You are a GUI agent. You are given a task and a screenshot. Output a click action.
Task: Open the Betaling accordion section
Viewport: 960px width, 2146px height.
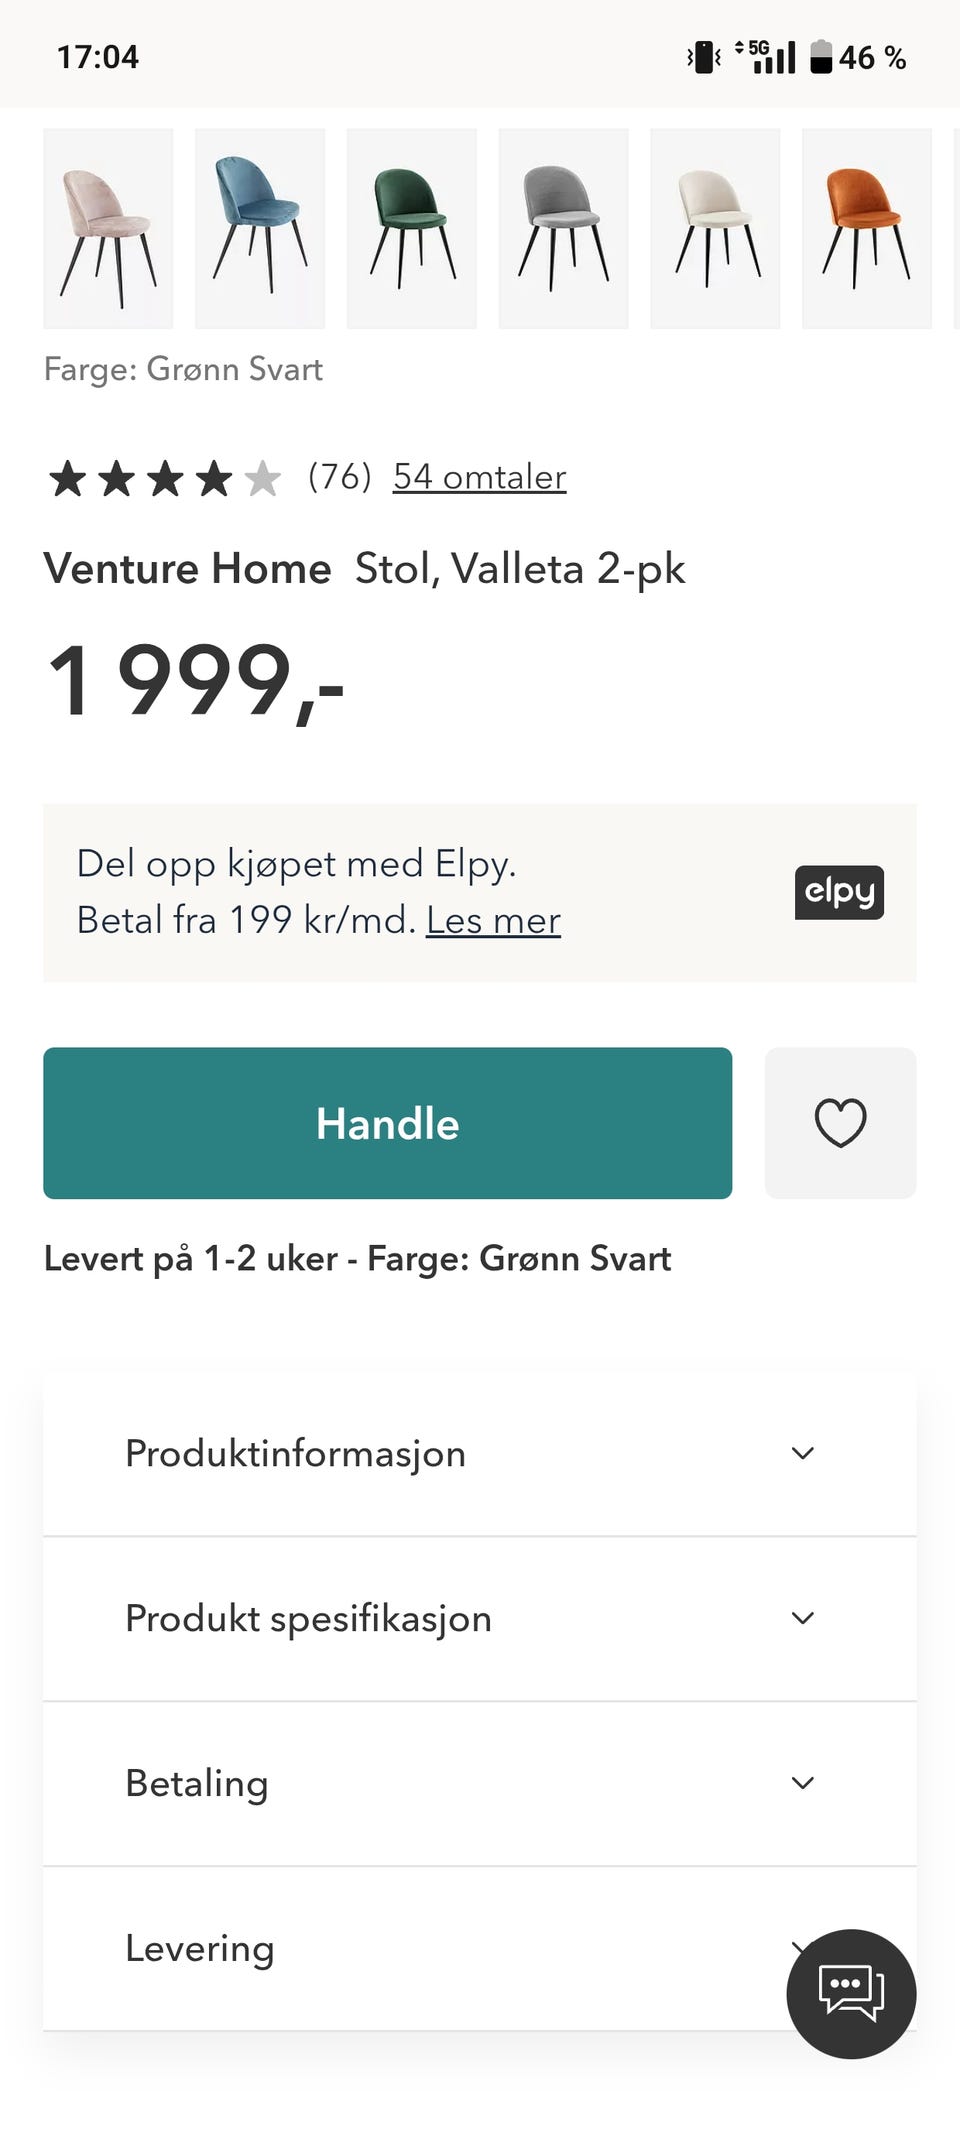point(479,1783)
